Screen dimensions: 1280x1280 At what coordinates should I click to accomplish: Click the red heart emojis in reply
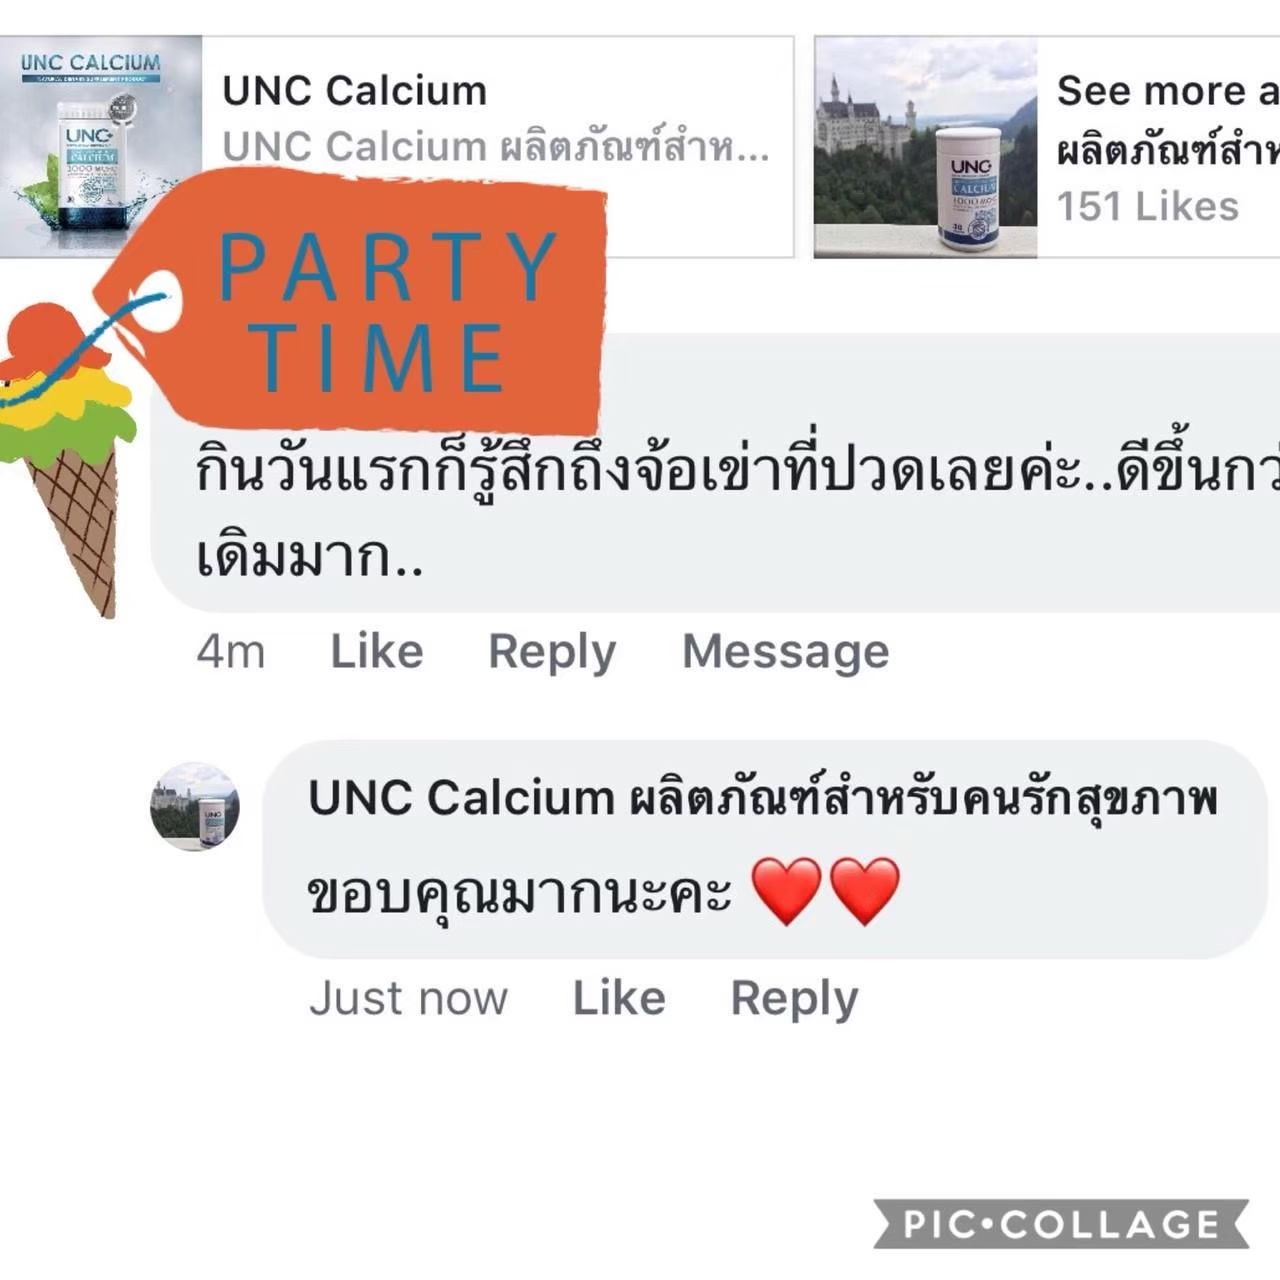pyautogui.click(x=825, y=890)
